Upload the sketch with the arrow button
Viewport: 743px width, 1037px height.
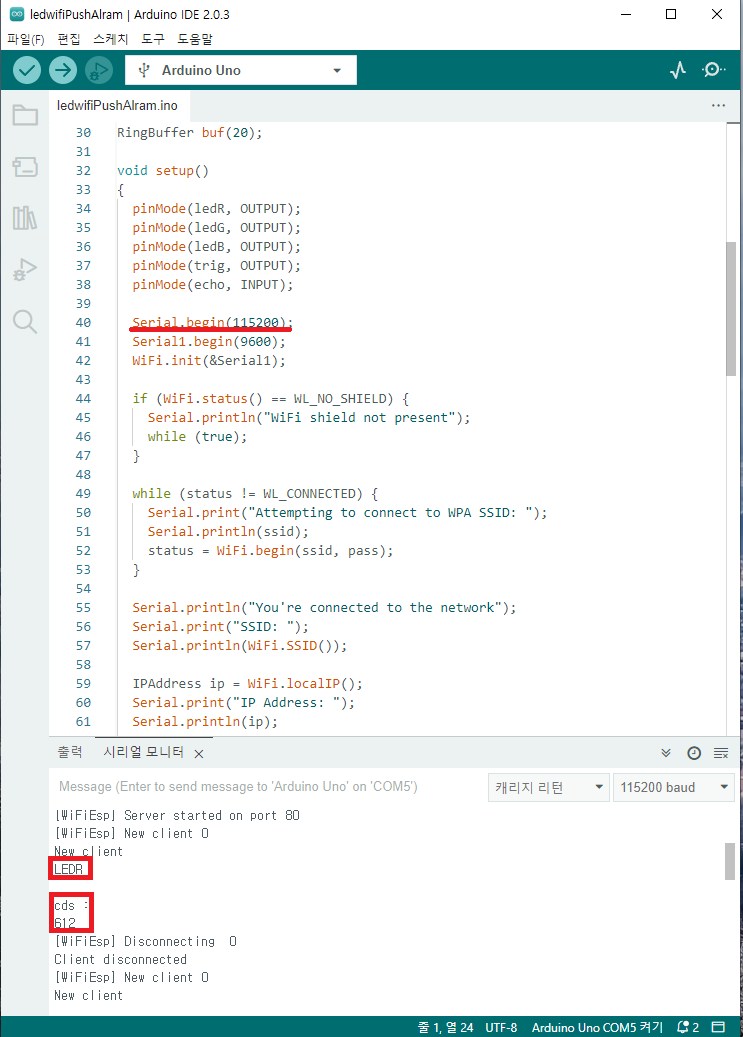(63, 70)
